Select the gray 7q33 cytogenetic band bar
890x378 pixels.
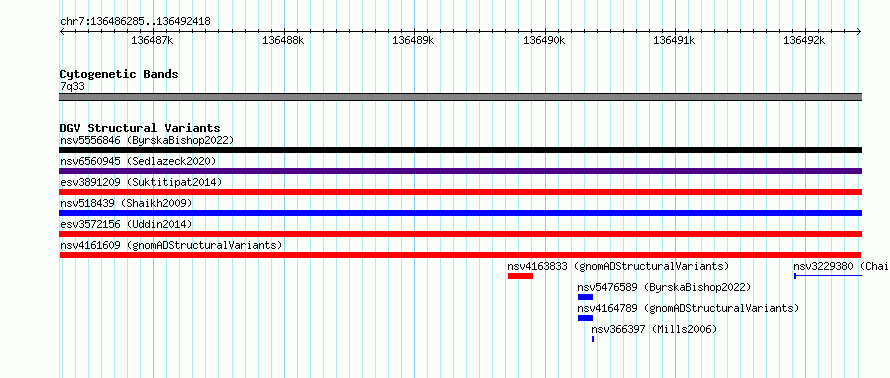[x=460, y=97]
